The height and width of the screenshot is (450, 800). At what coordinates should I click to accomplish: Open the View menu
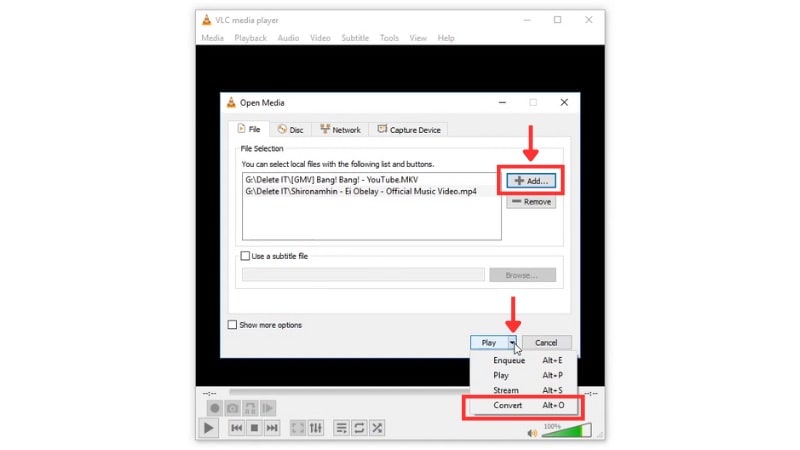418,38
